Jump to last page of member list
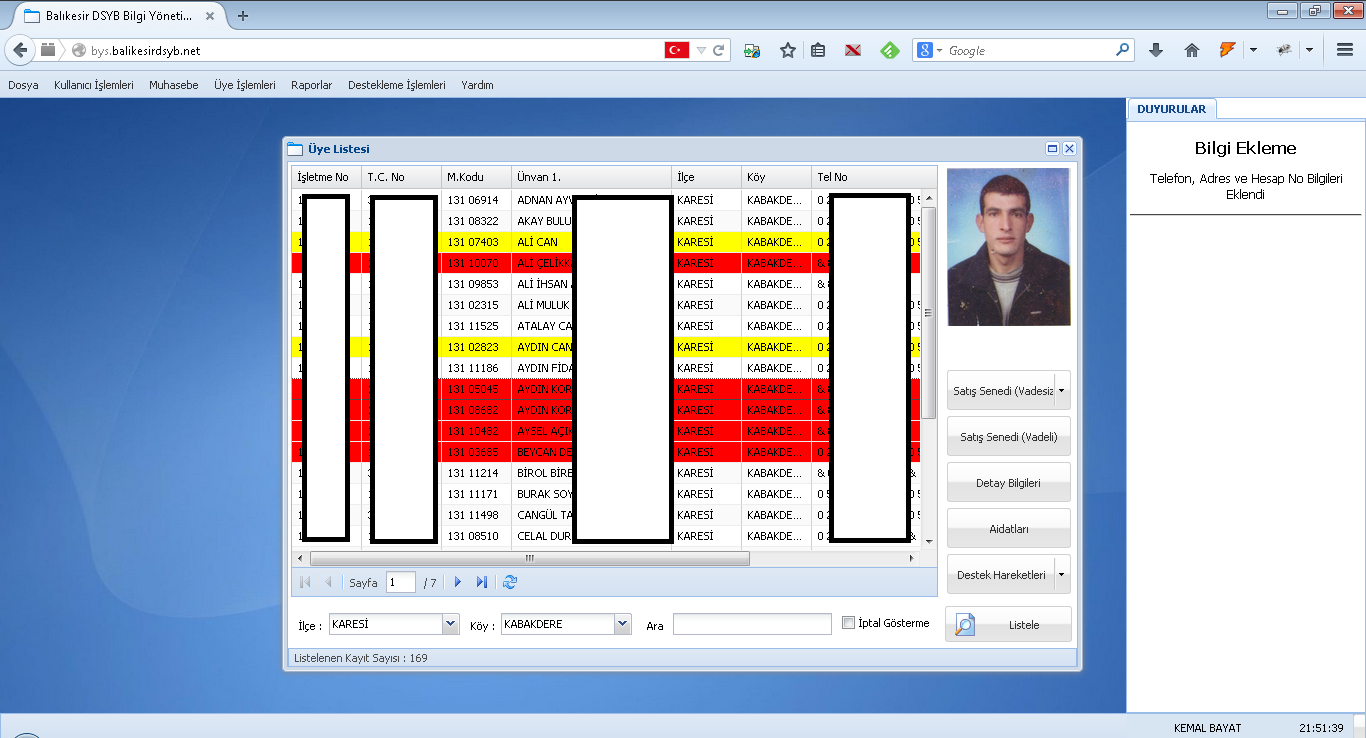Viewport: 1366px width, 738px height. coord(482,582)
